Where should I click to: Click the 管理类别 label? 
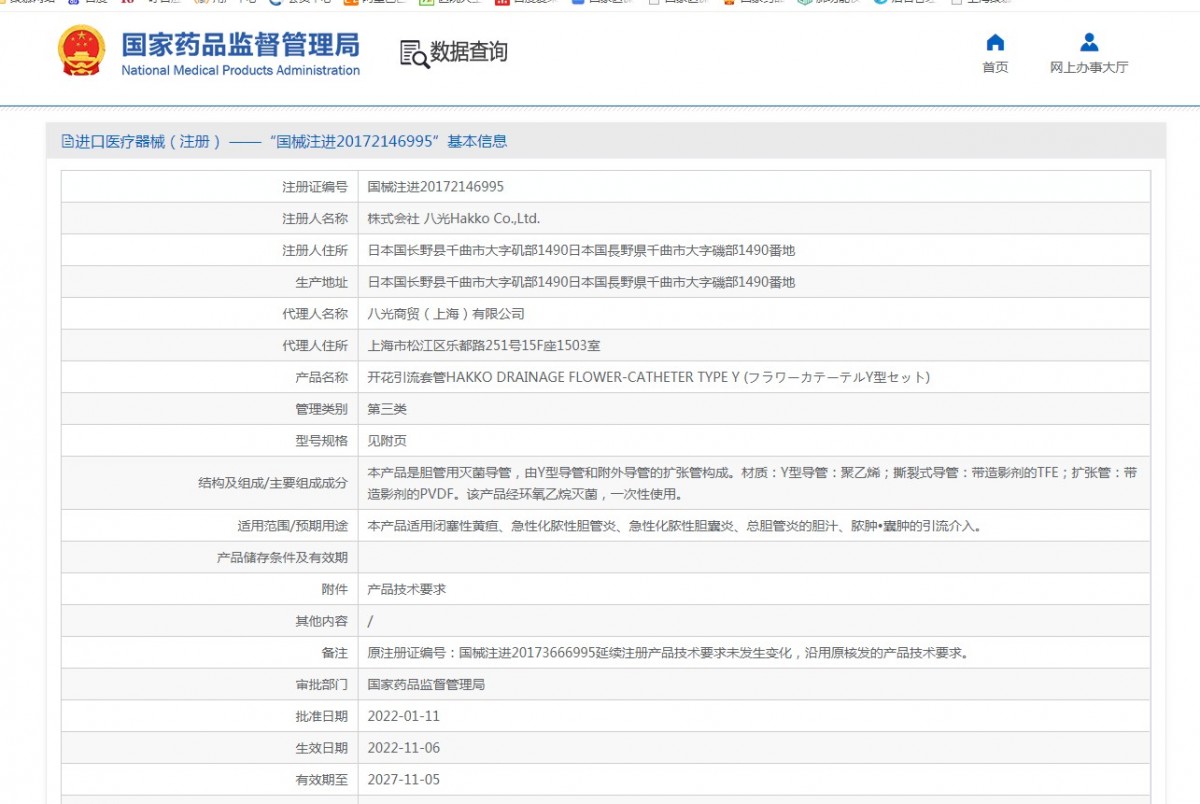(321, 409)
